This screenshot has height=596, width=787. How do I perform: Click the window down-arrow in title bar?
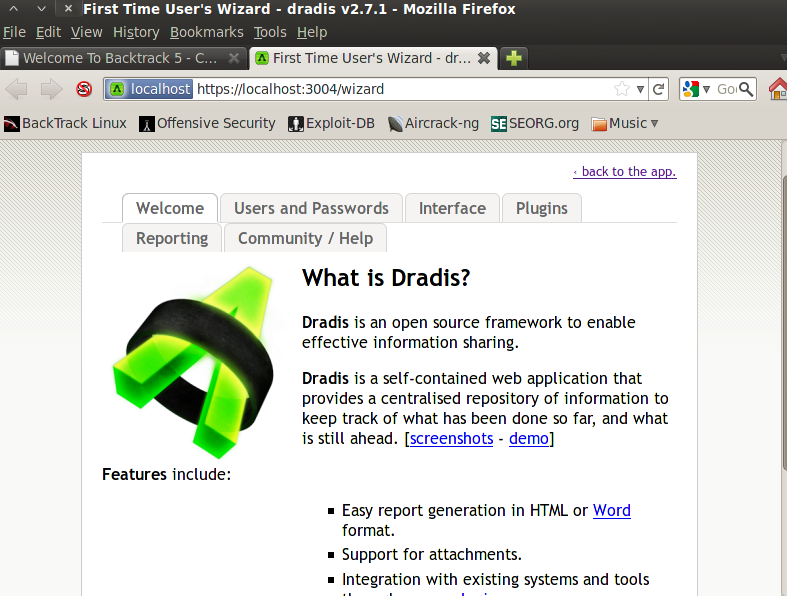[x=41, y=9]
